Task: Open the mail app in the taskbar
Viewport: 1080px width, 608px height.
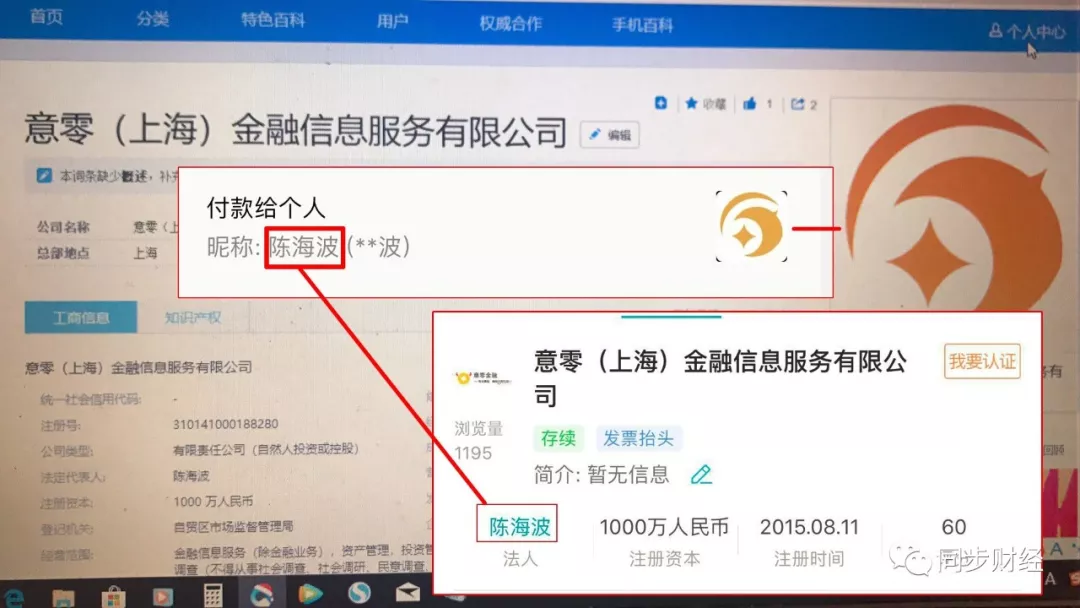Action: coord(407,594)
